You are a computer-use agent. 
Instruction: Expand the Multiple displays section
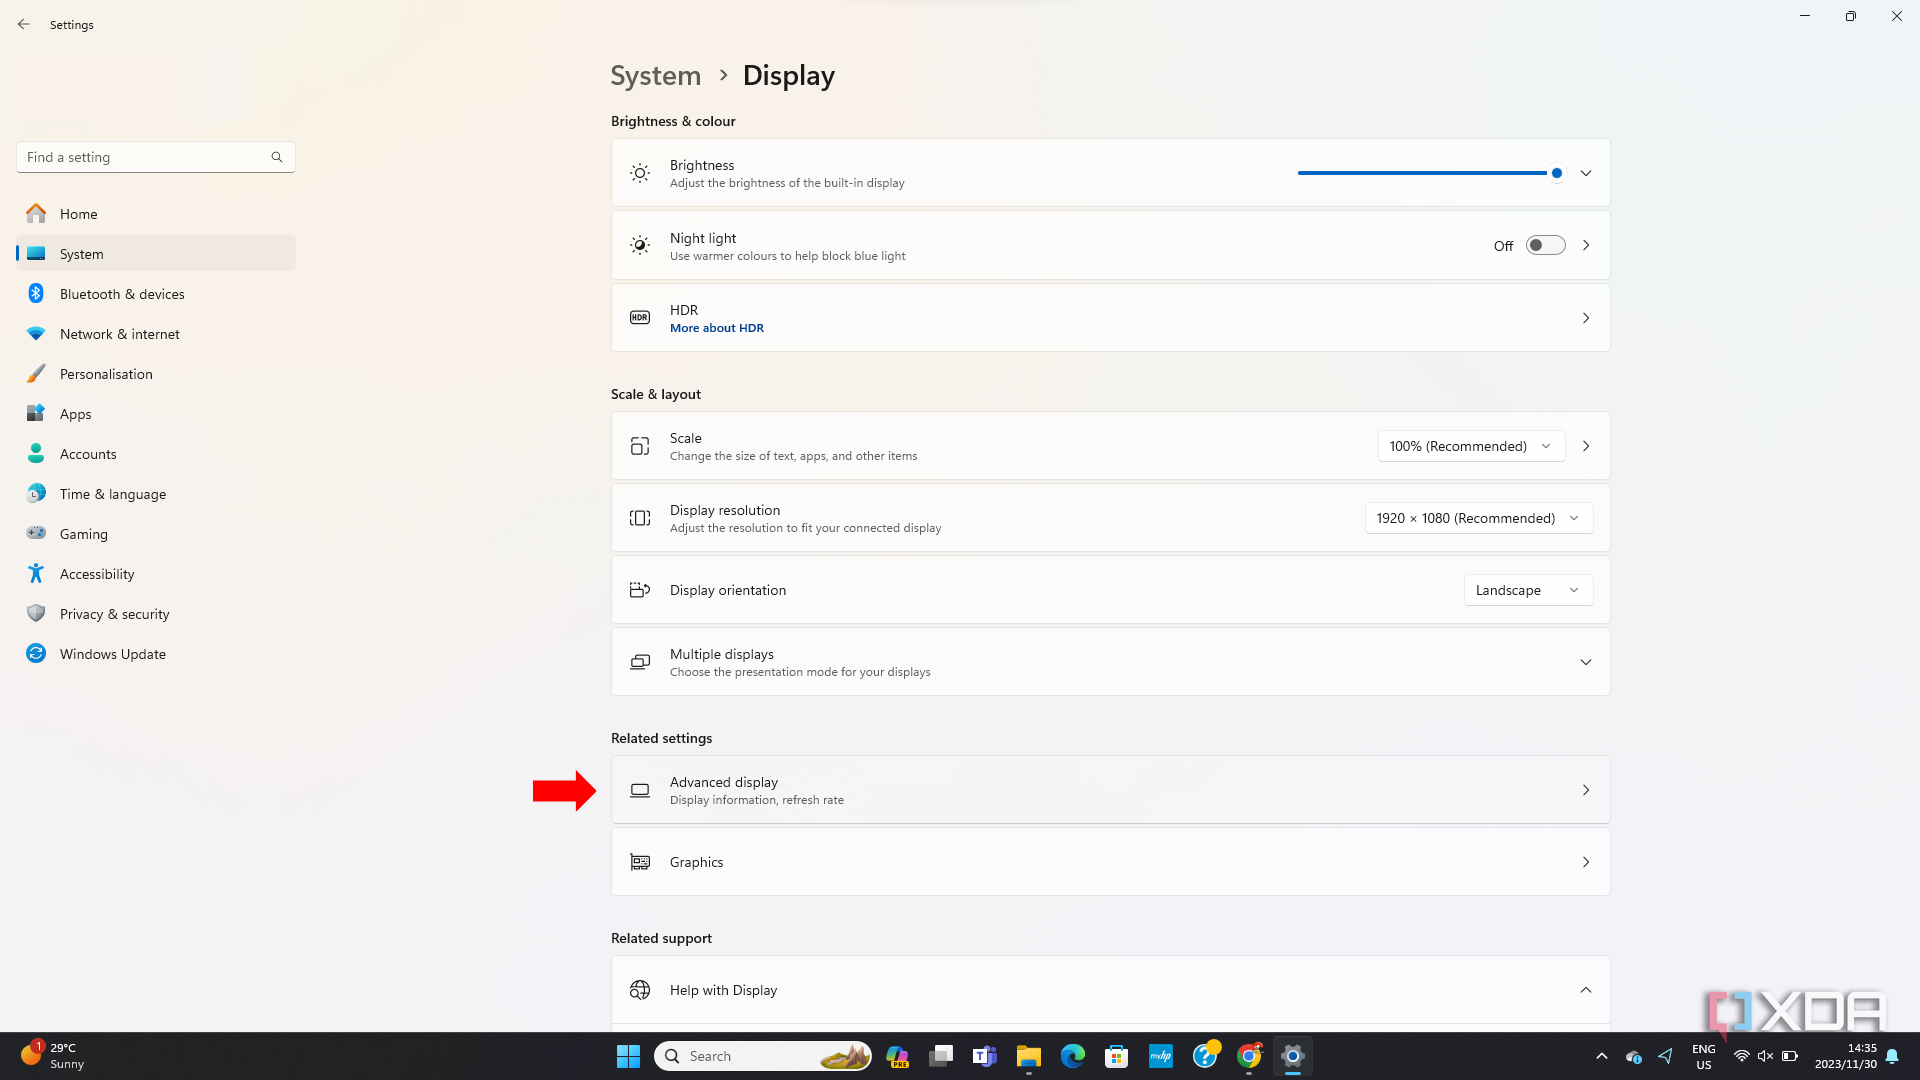pos(1586,662)
